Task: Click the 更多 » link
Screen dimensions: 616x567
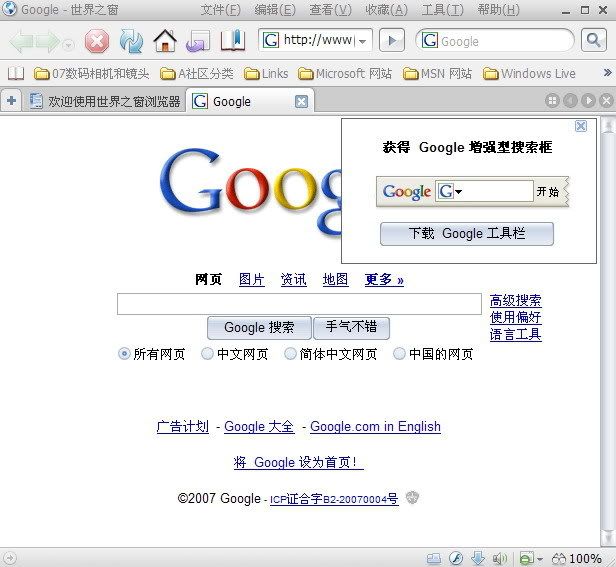Action: coord(384,279)
